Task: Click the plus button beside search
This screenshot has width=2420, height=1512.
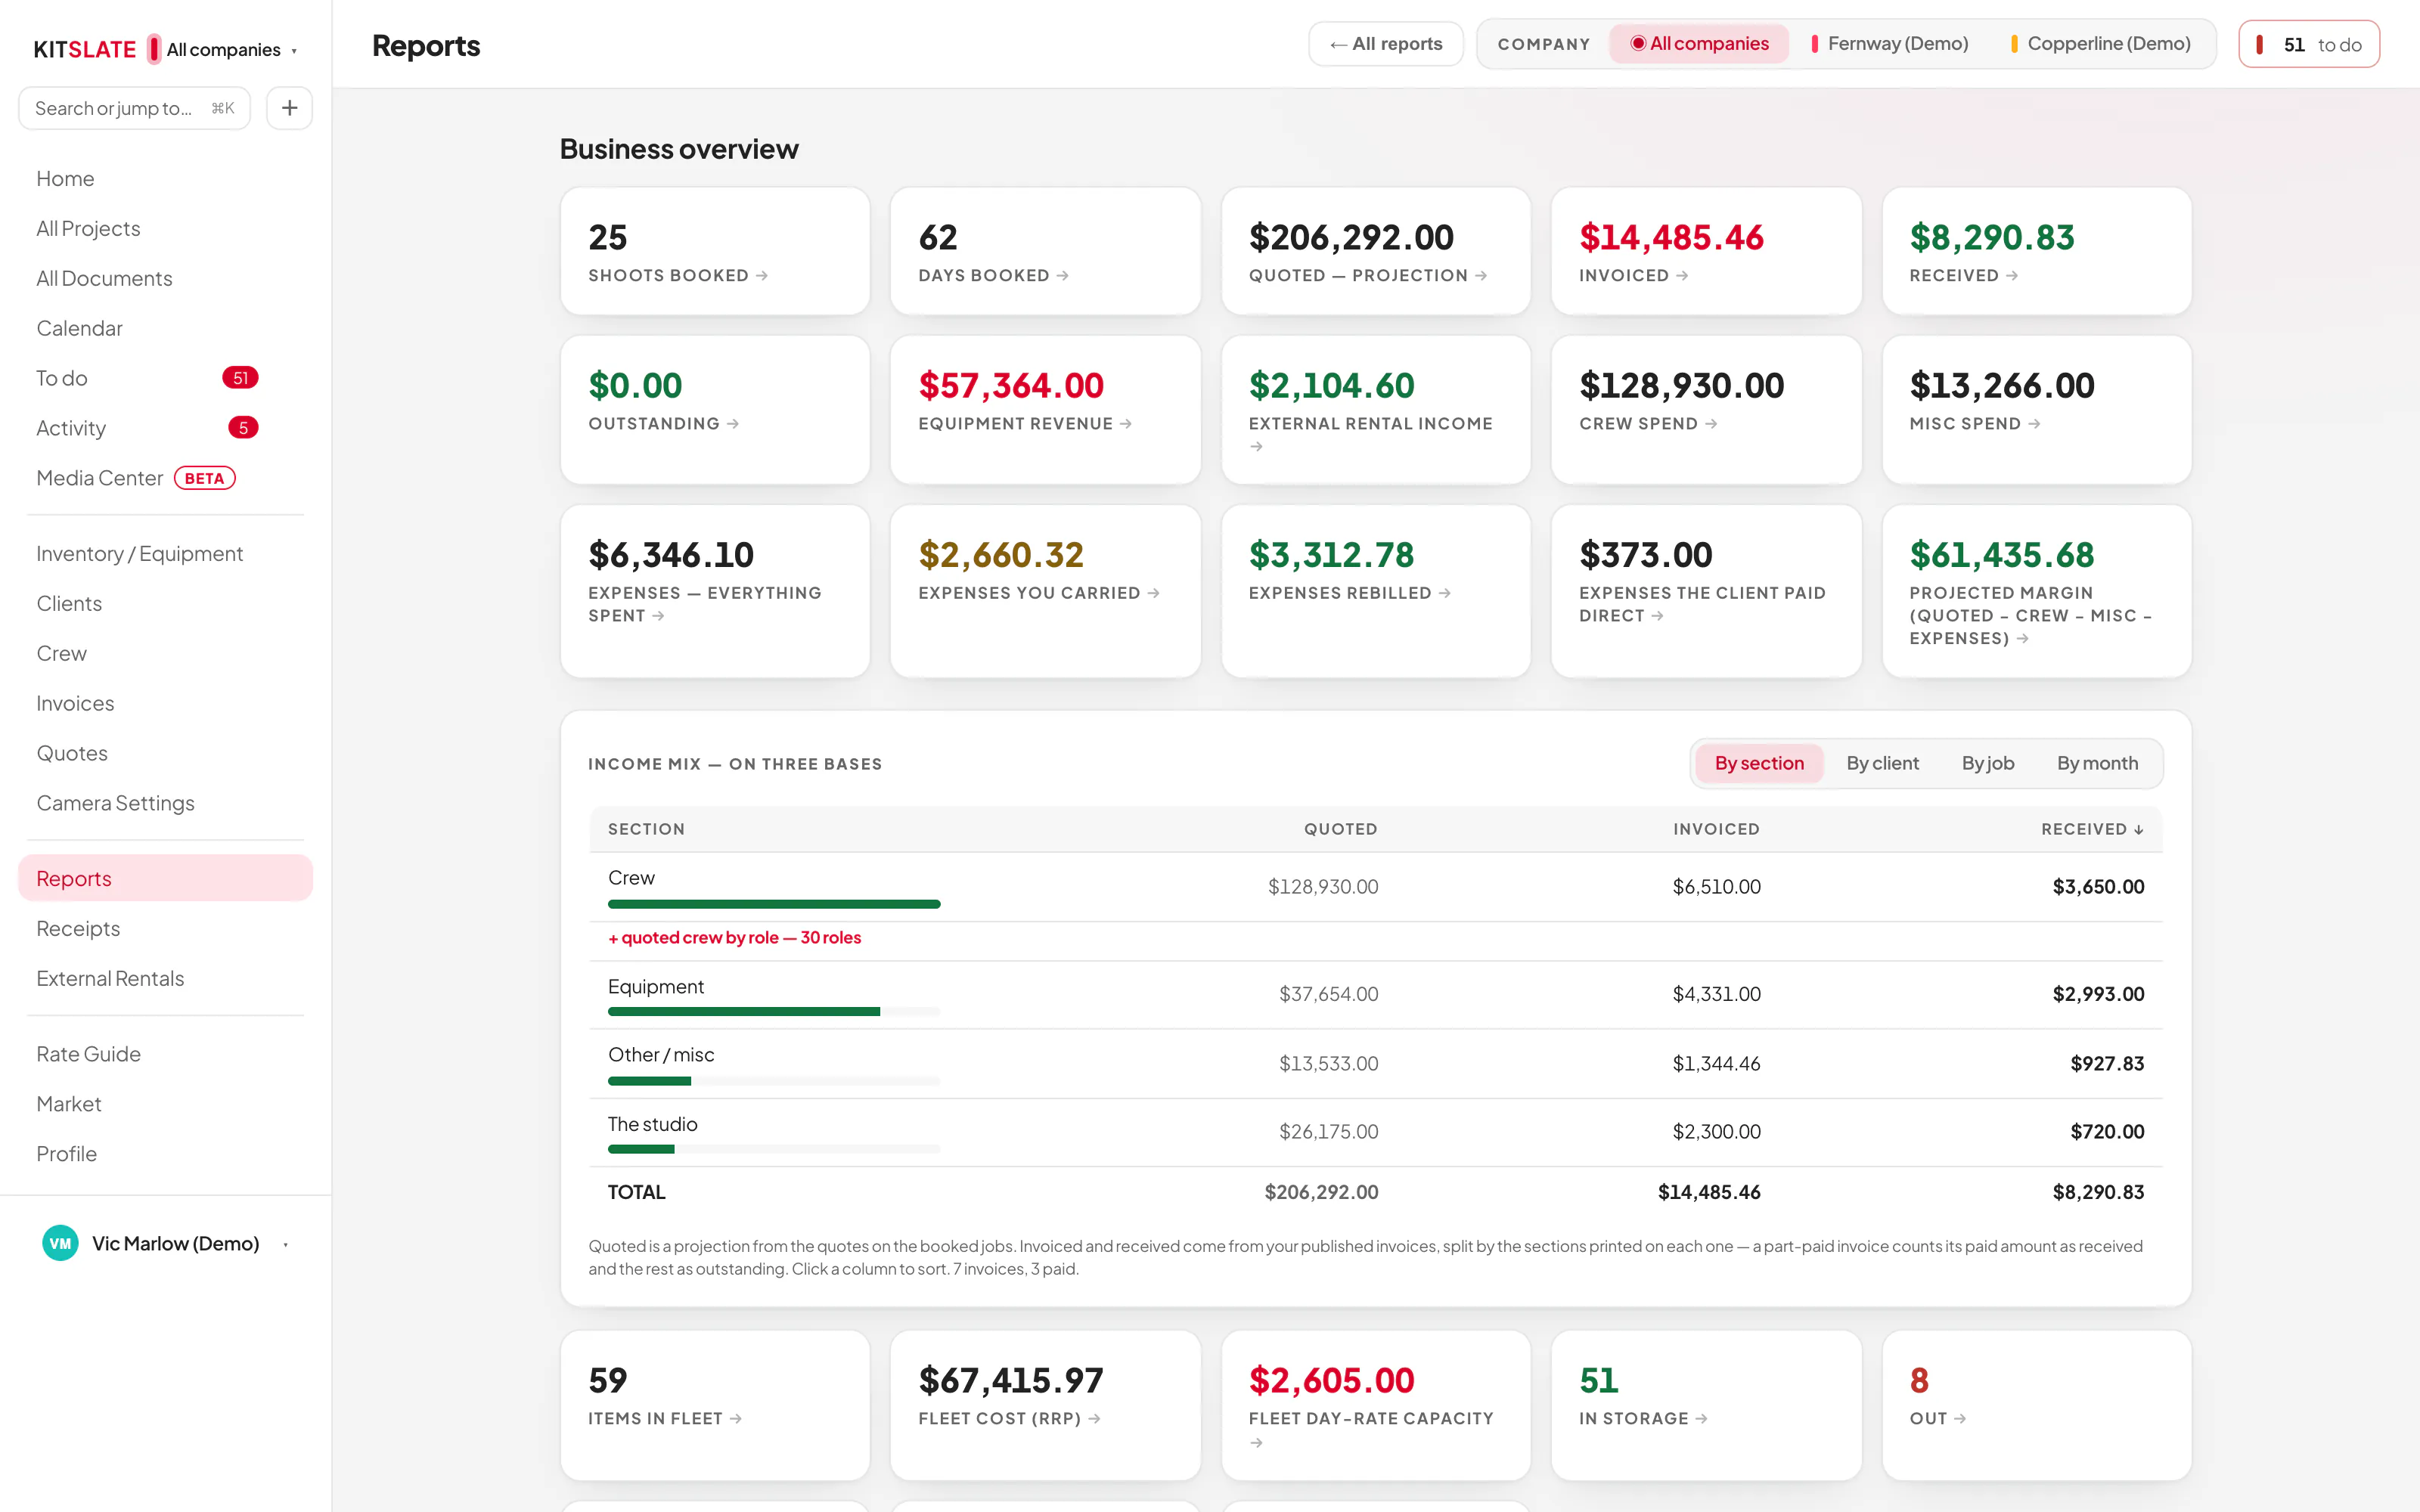Action: tap(289, 108)
